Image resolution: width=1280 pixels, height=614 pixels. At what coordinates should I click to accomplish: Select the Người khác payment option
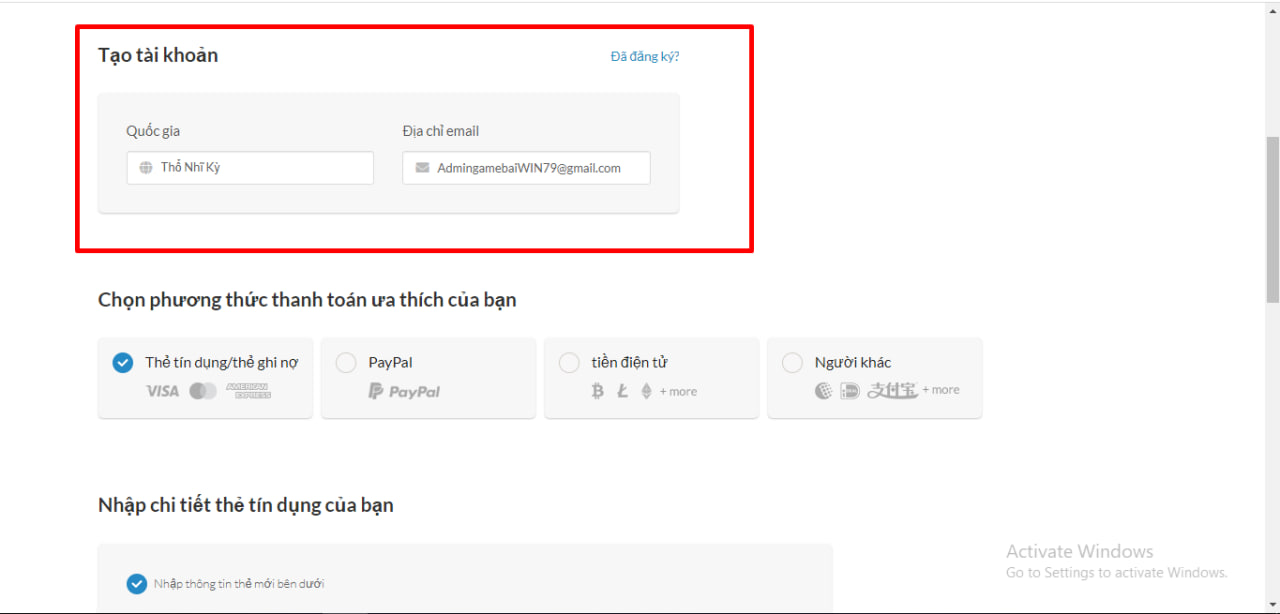tap(792, 362)
